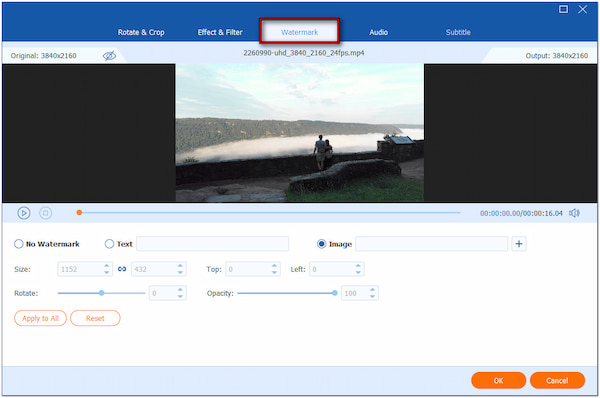Viewport: 600px width, 398px height.
Task: Decrease the Rotate angle value
Action: coord(180,296)
